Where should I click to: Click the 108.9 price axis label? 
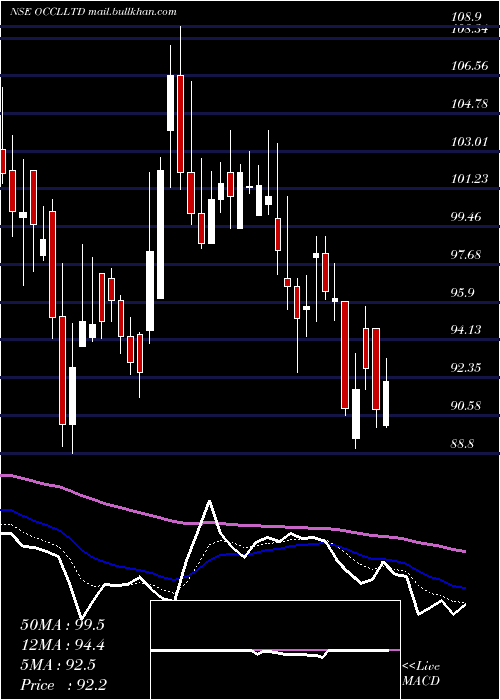pos(466,17)
